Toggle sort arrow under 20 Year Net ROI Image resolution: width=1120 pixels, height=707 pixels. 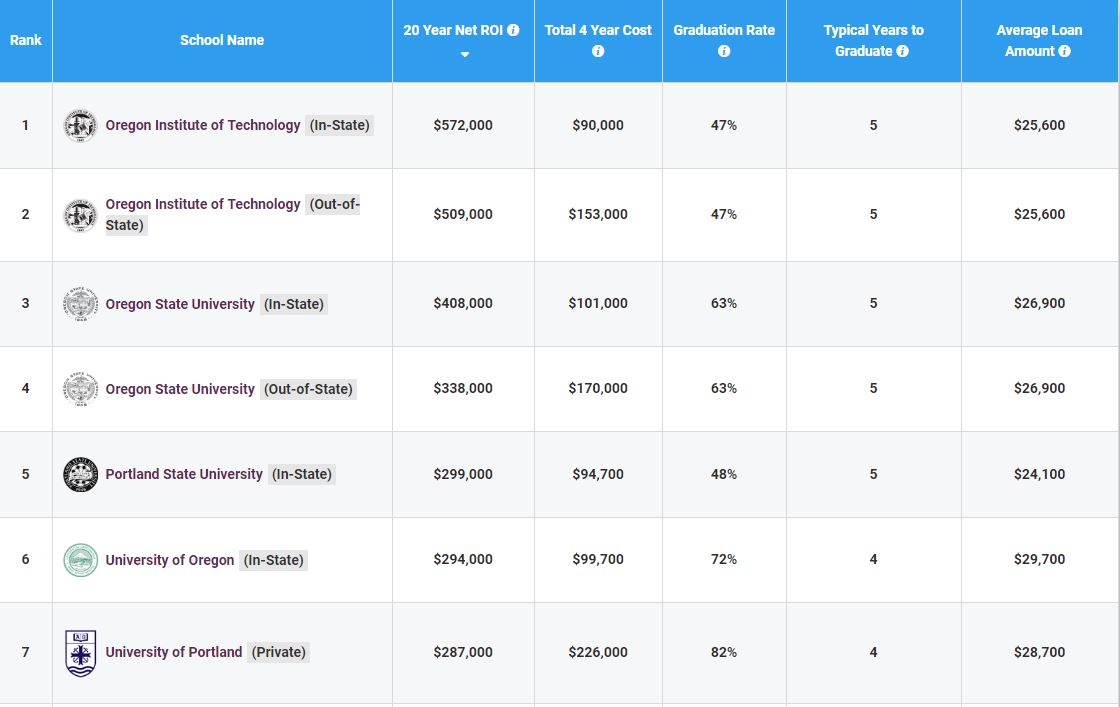point(464,54)
